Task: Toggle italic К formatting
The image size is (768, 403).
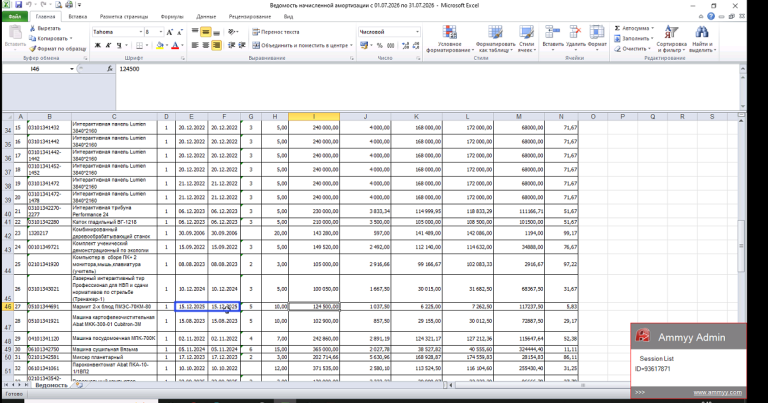Action: click(x=108, y=46)
